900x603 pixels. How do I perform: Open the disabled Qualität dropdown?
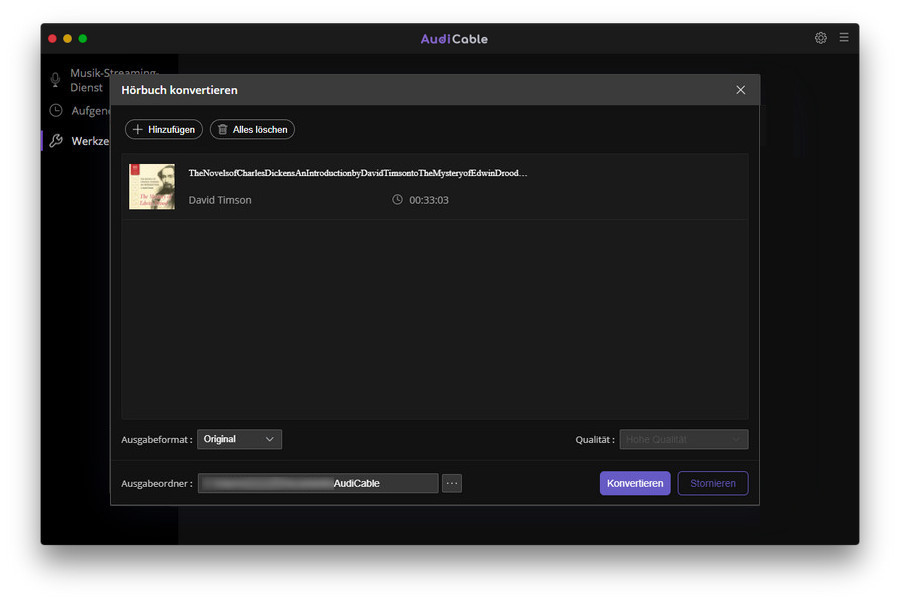pos(684,439)
